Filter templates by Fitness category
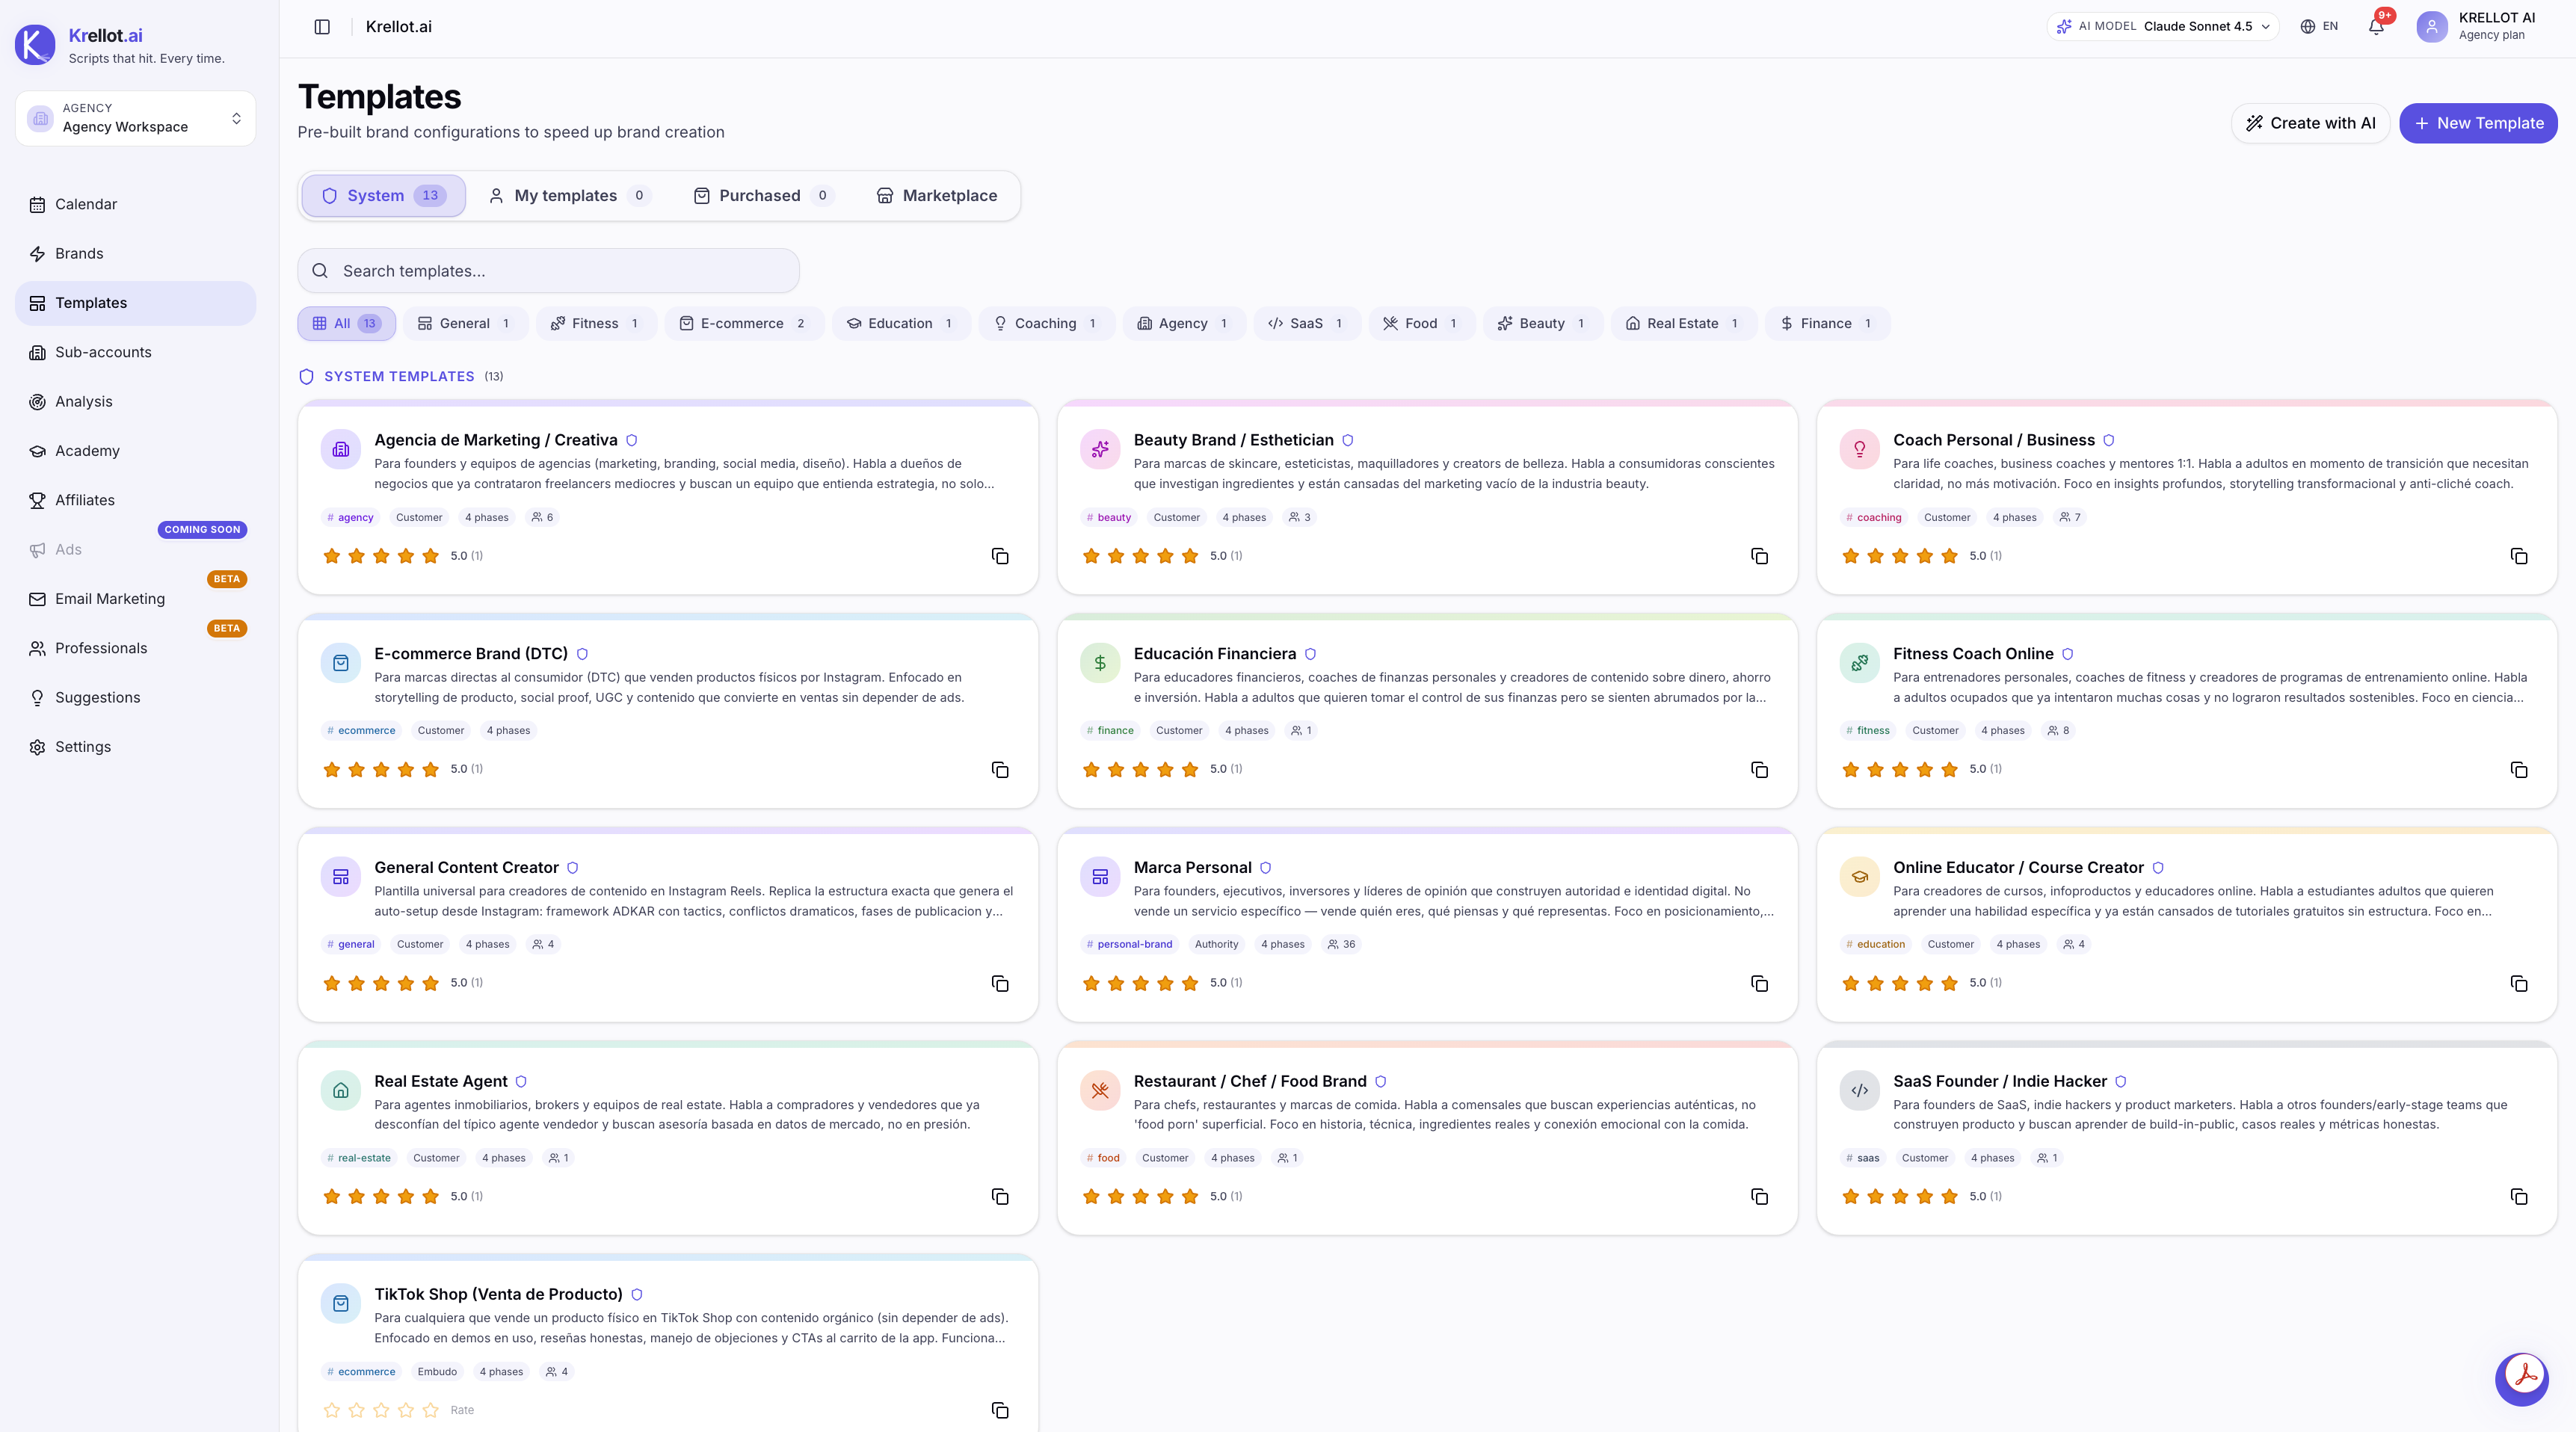The height and width of the screenshot is (1432, 2576). point(596,323)
